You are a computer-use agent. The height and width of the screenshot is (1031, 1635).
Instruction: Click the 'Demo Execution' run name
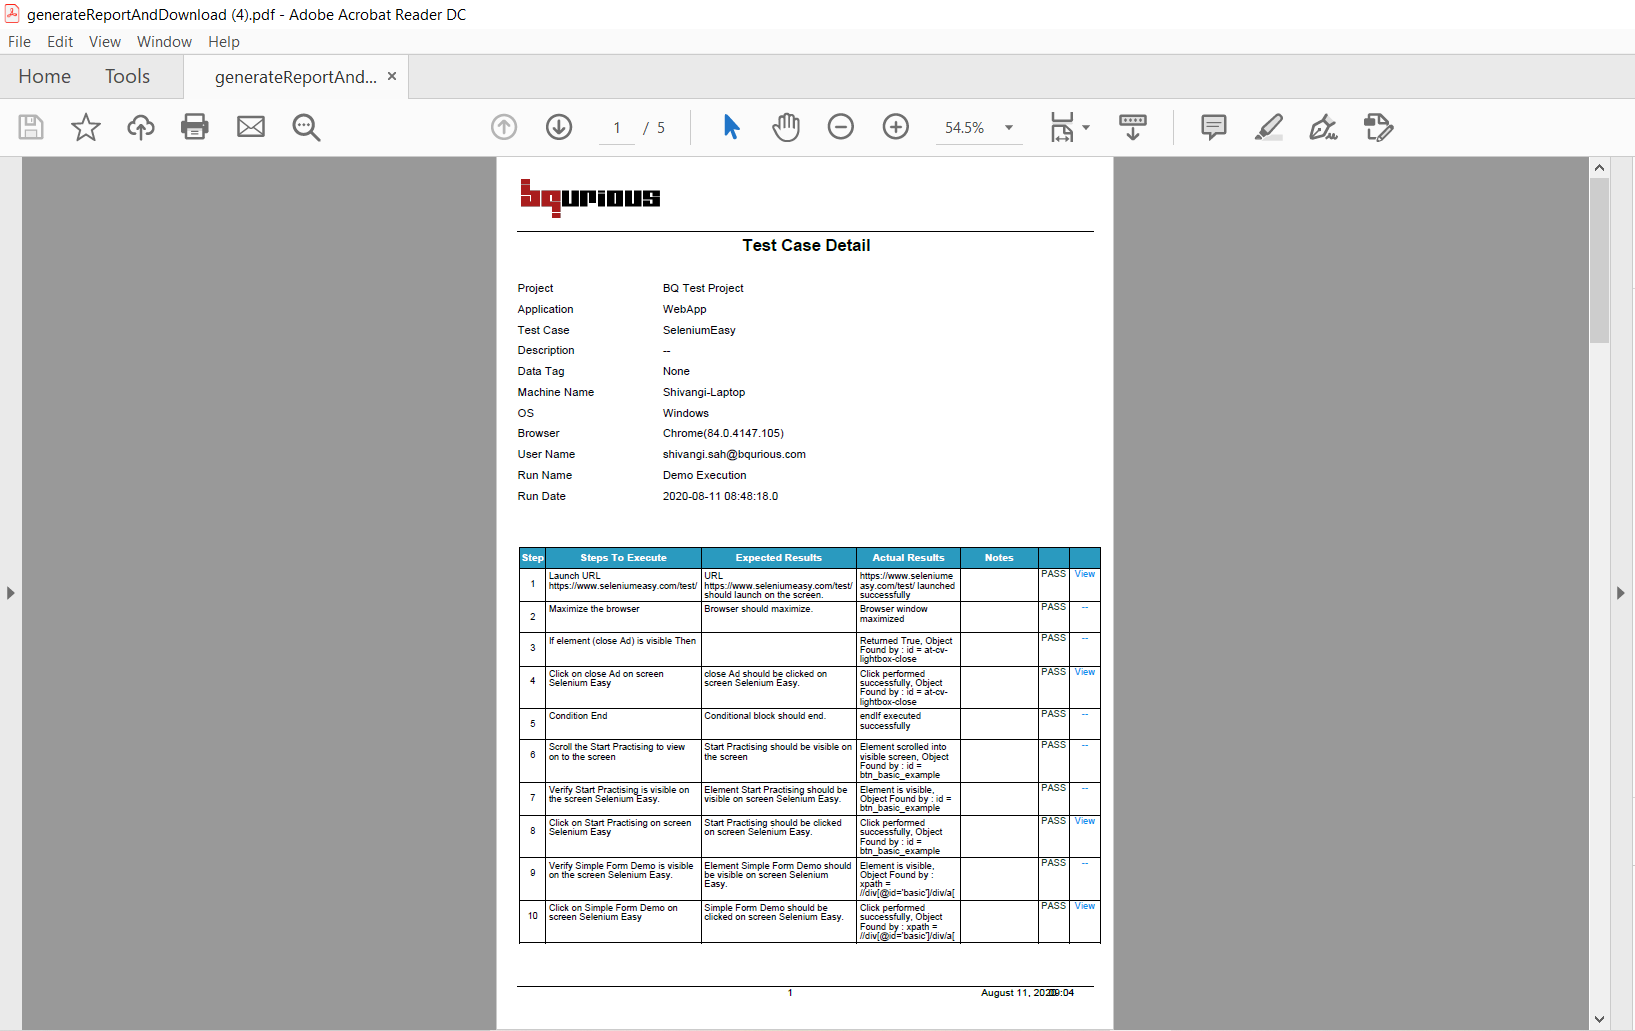coord(705,475)
